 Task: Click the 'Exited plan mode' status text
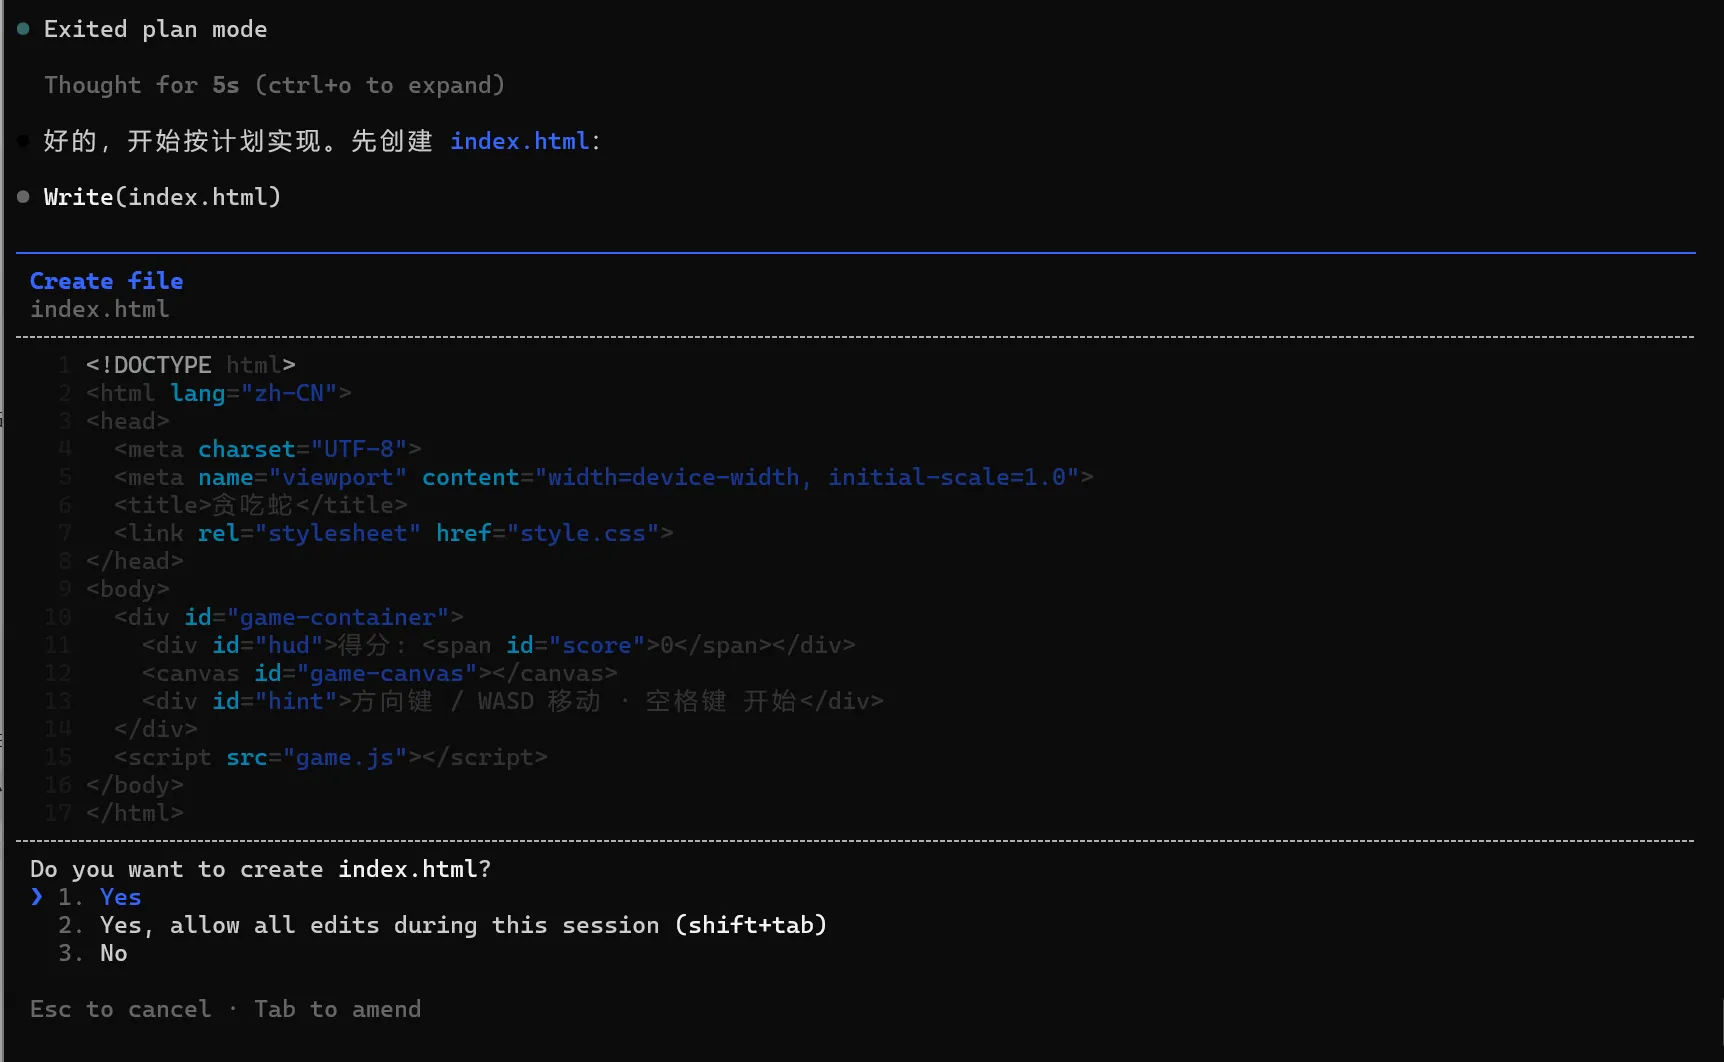click(155, 29)
